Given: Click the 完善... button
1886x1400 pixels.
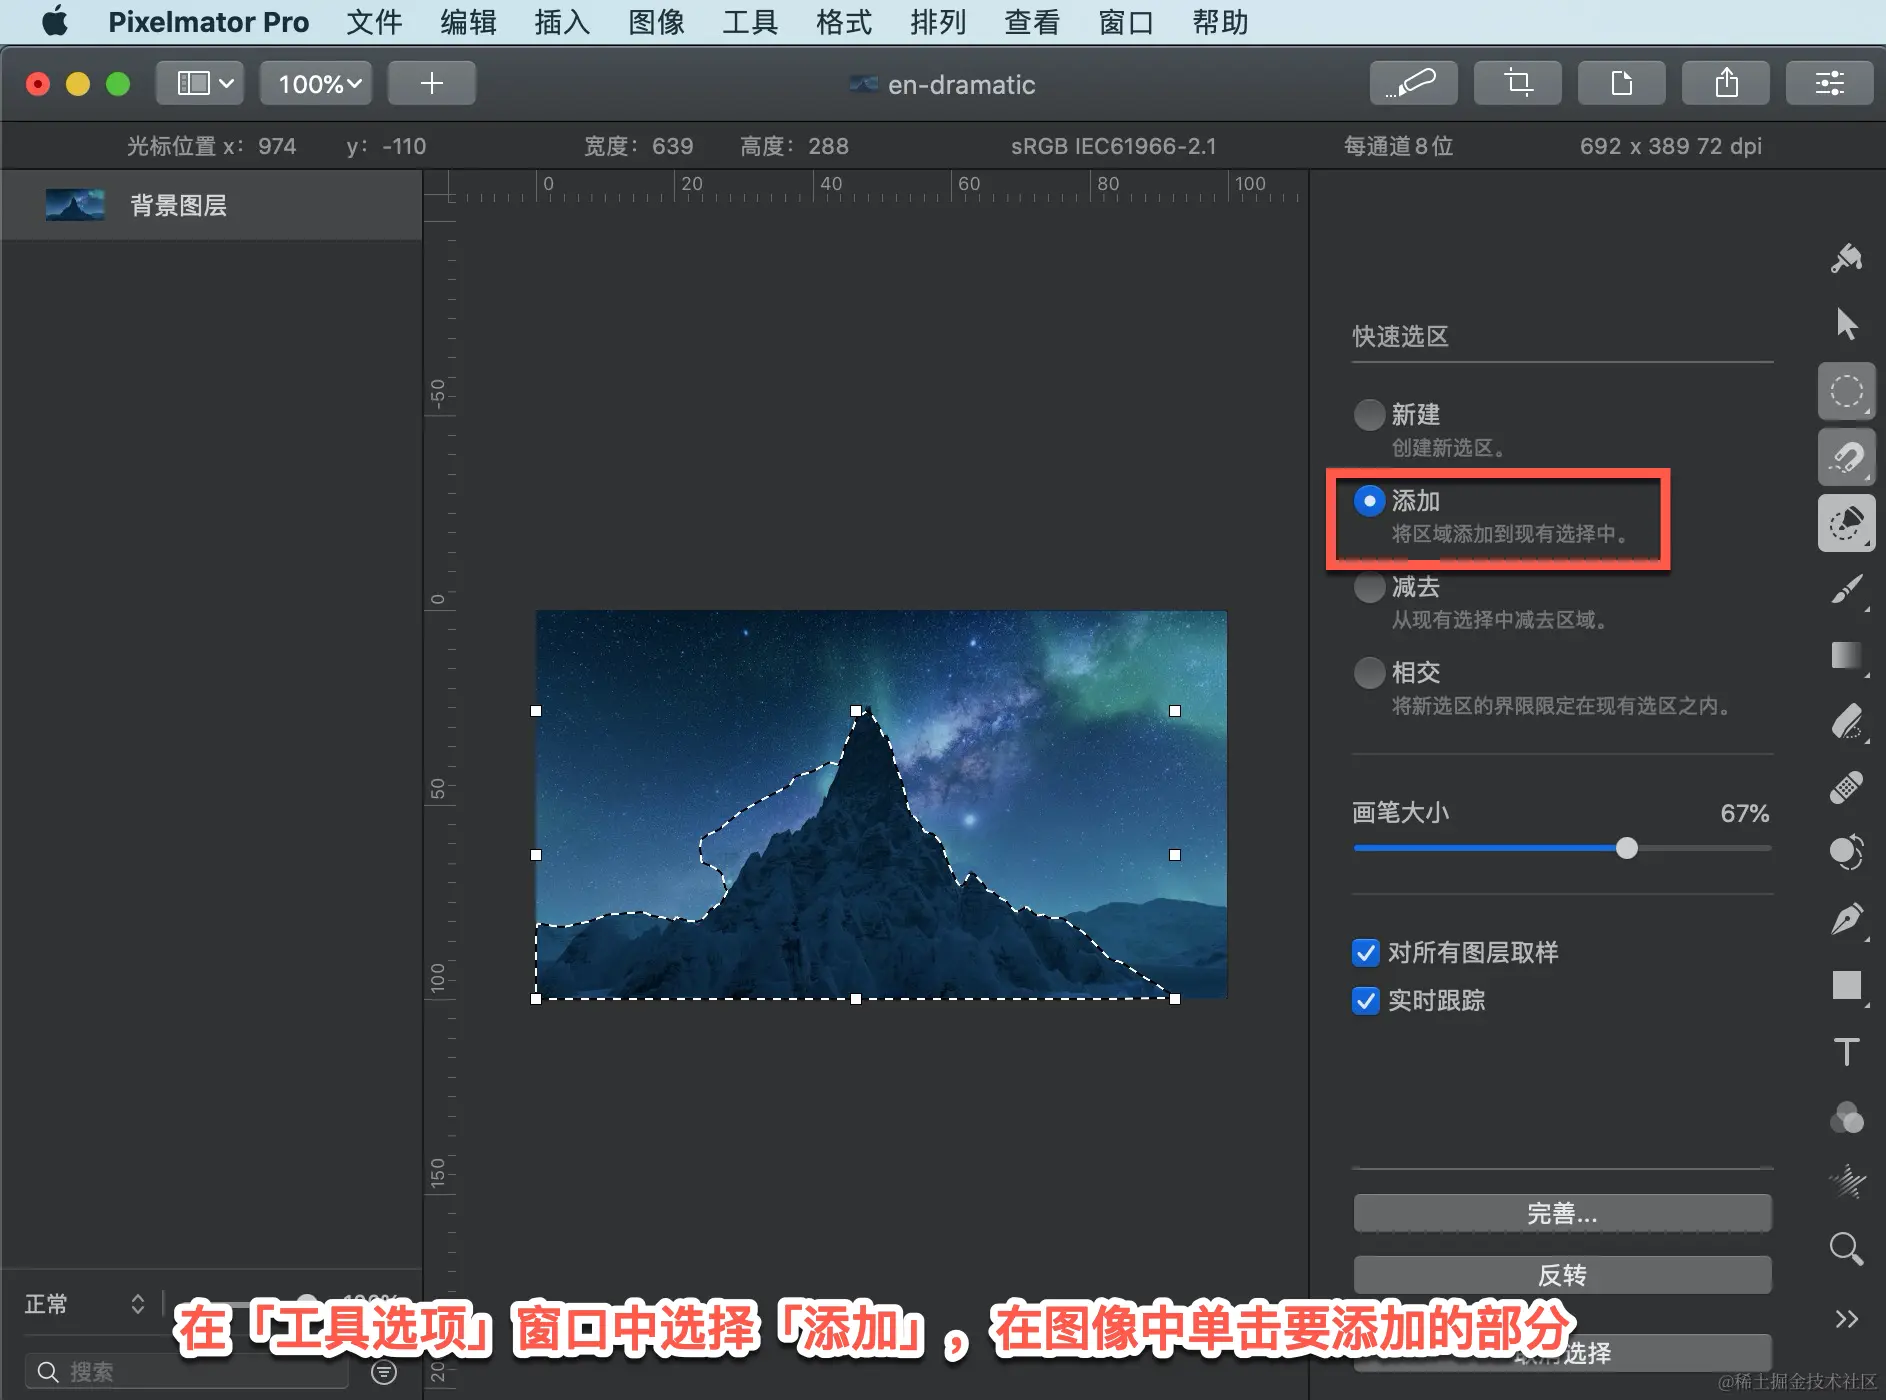Looking at the screenshot, I should (1562, 1213).
